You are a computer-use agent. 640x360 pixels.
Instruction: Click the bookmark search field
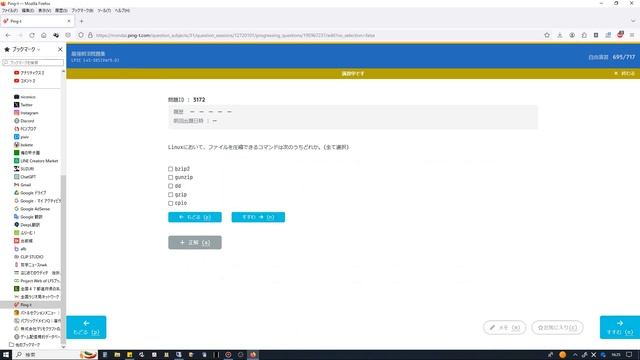click(x=33, y=62)
